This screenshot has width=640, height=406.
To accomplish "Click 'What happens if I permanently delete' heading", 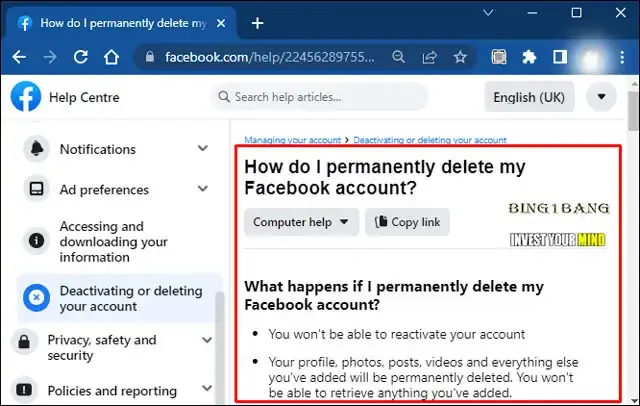I will point(394,295).
